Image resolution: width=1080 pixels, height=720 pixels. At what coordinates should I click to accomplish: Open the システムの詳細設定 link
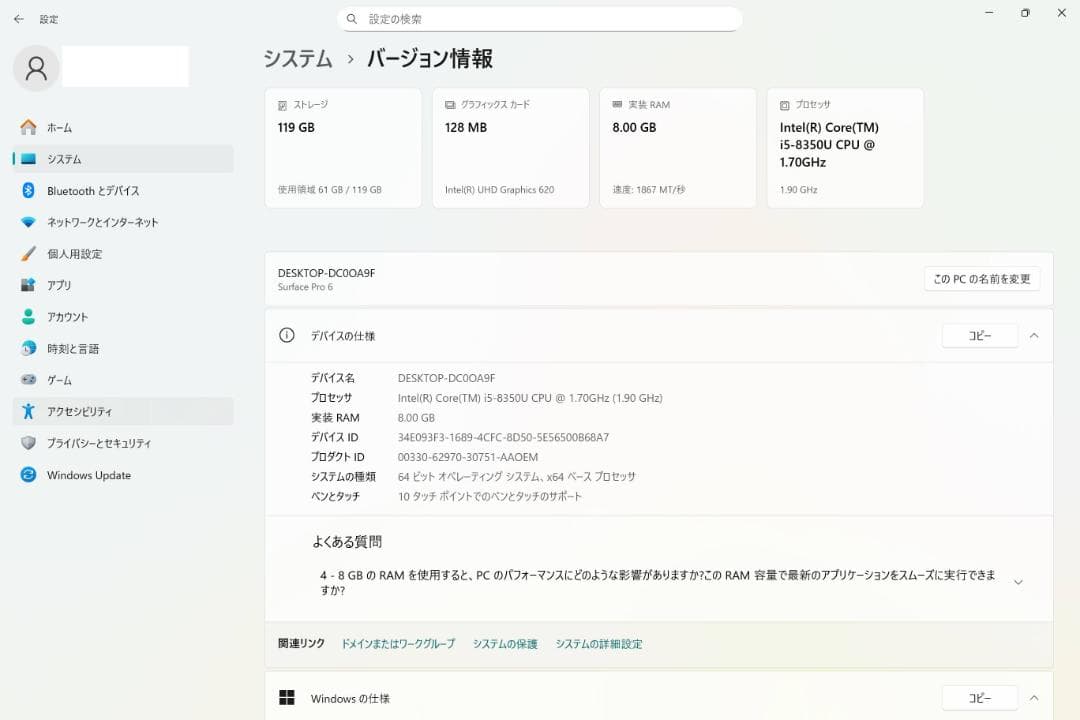[599, 643]
